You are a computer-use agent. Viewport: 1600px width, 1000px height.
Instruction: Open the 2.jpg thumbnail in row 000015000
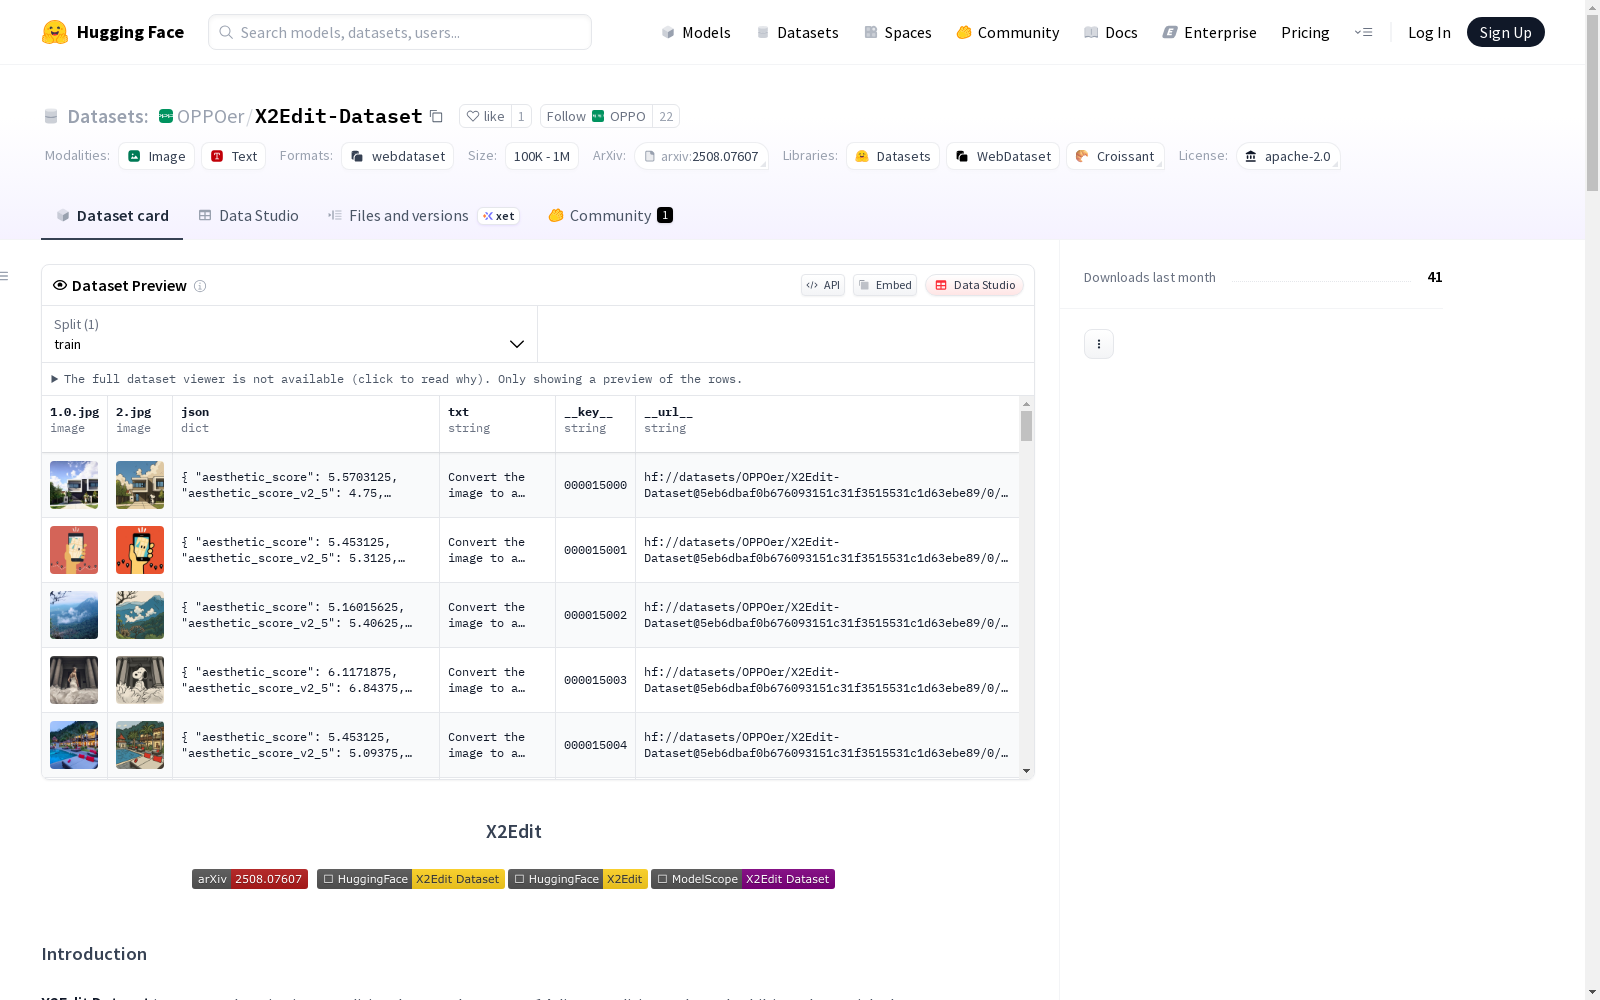140,485
